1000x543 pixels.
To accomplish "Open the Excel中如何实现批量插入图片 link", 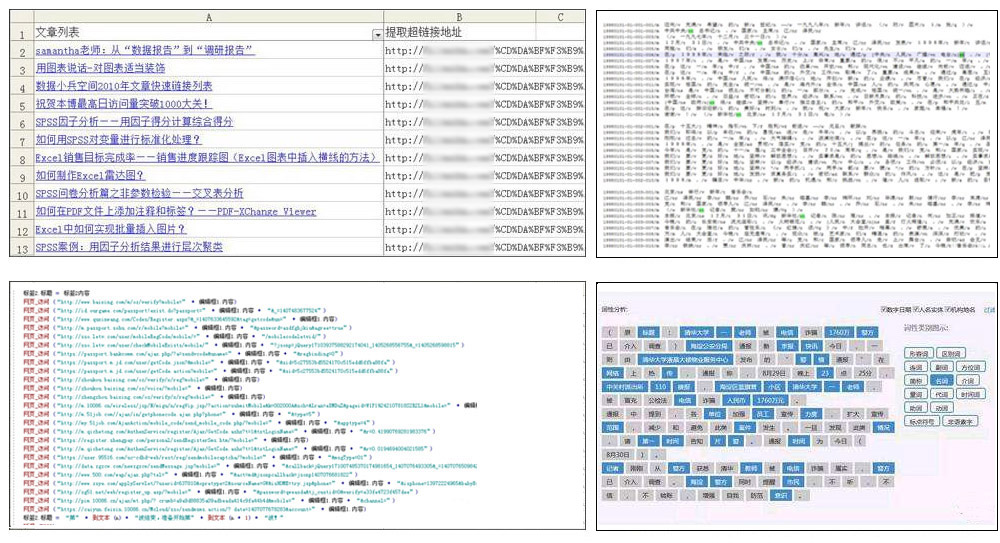I will click(110, 228).
